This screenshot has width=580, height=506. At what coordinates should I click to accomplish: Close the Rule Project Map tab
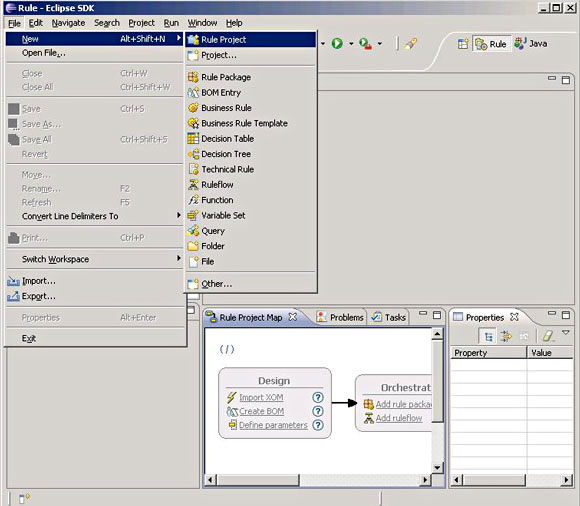pos(293,317)
